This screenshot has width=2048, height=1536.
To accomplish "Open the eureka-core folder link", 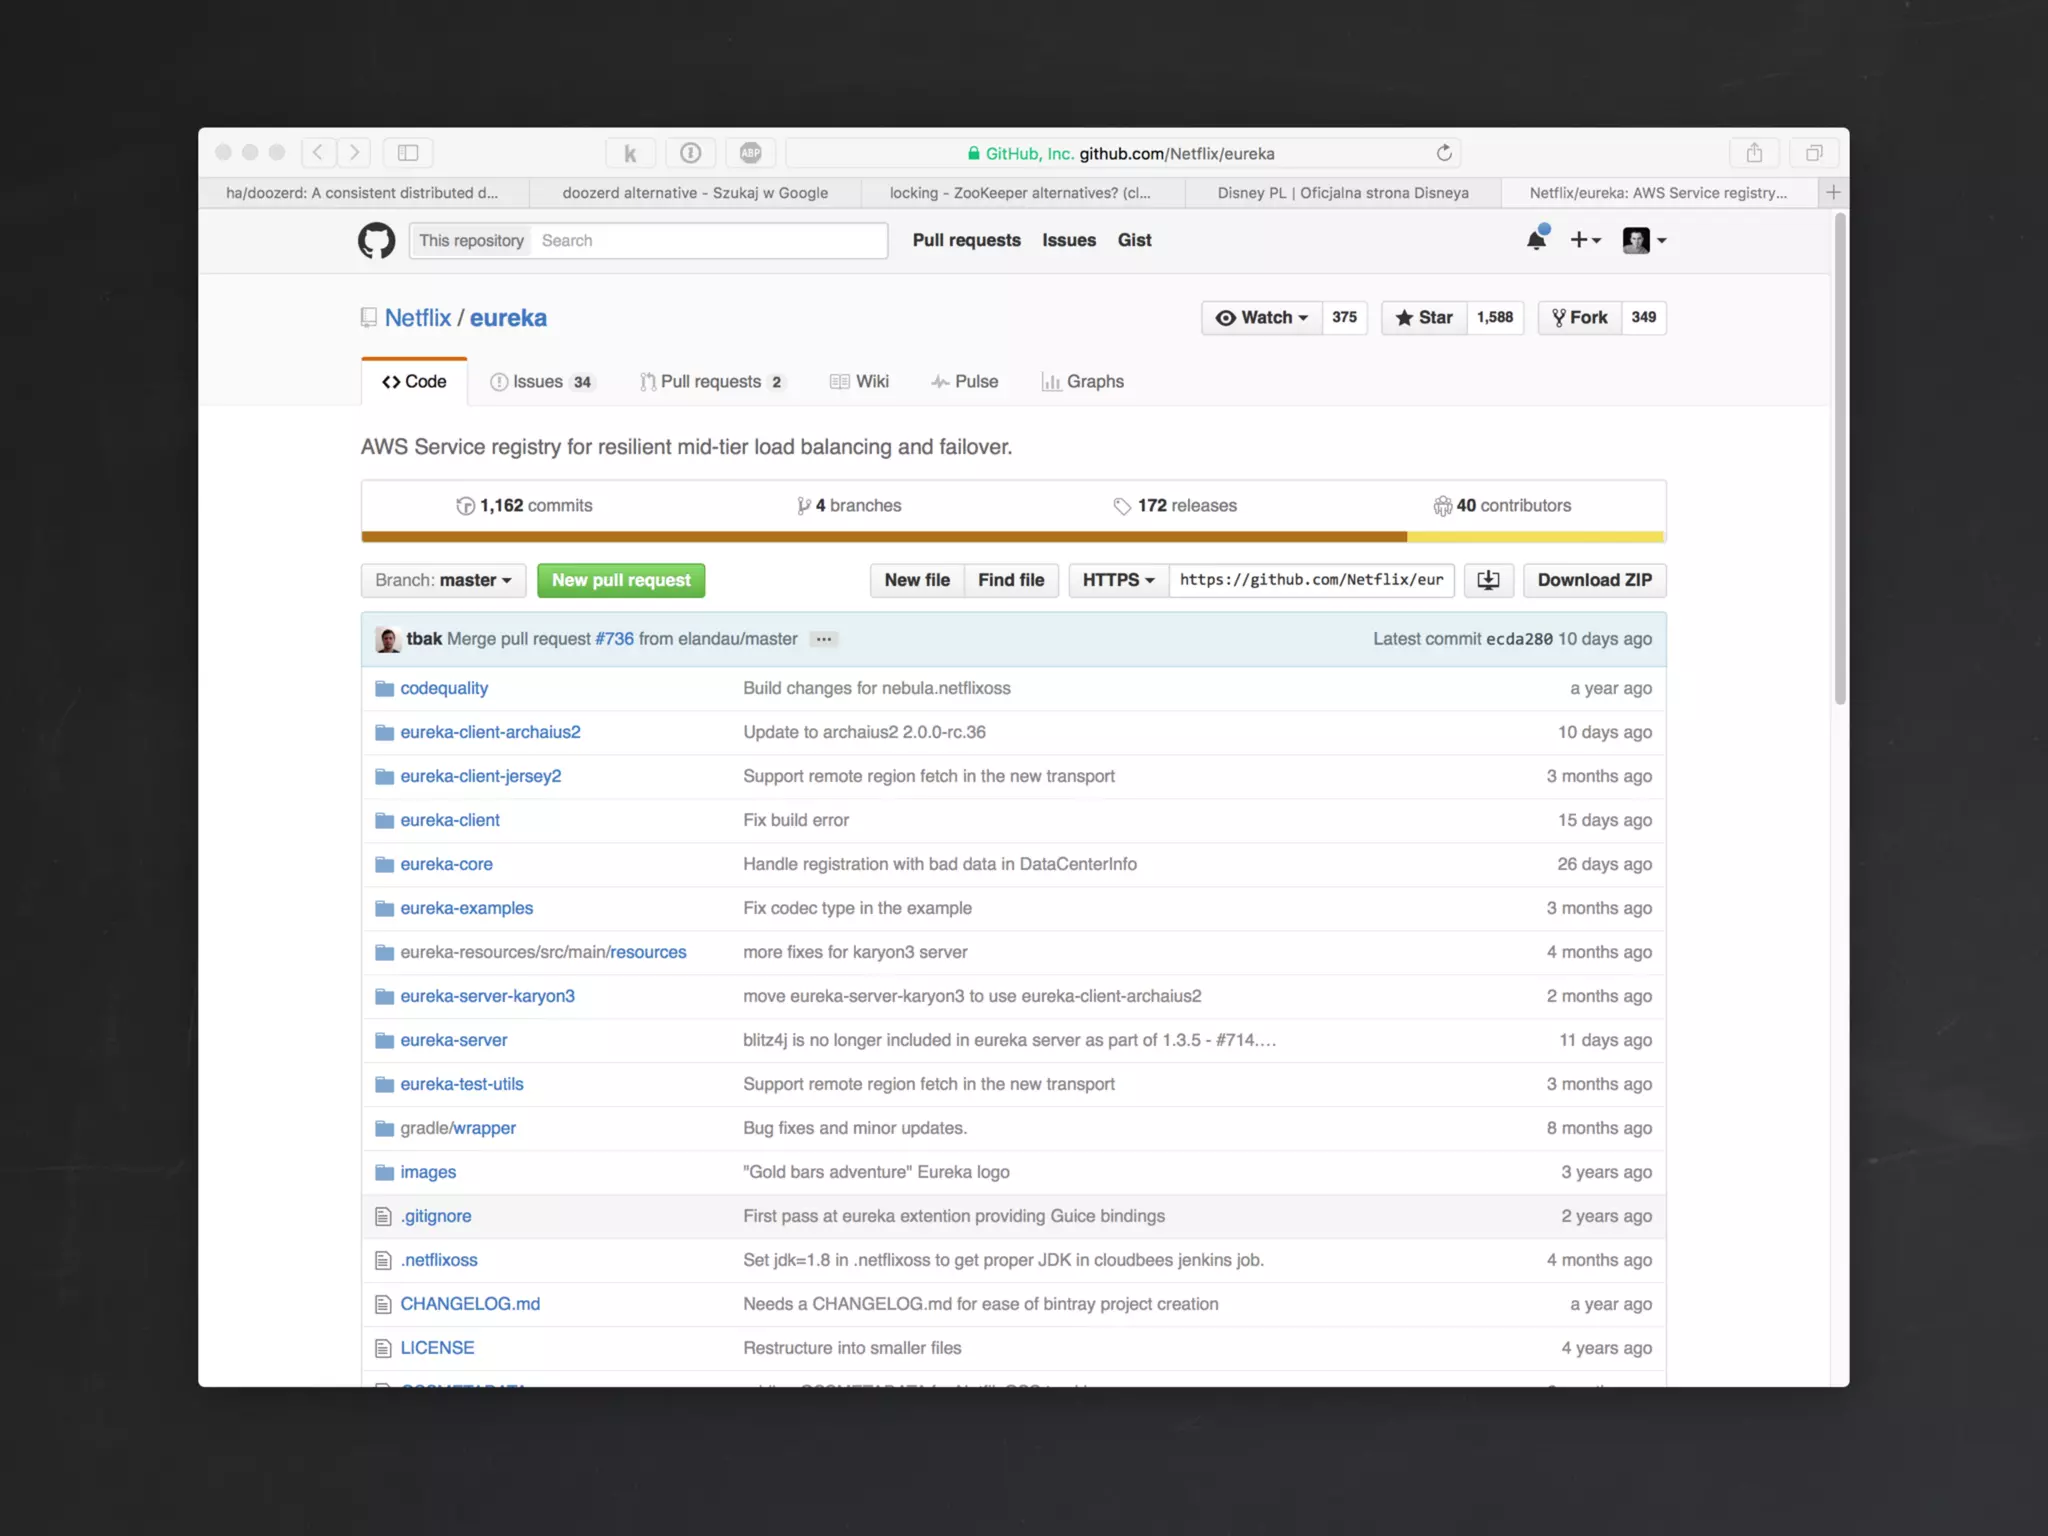I will point(446,864).
